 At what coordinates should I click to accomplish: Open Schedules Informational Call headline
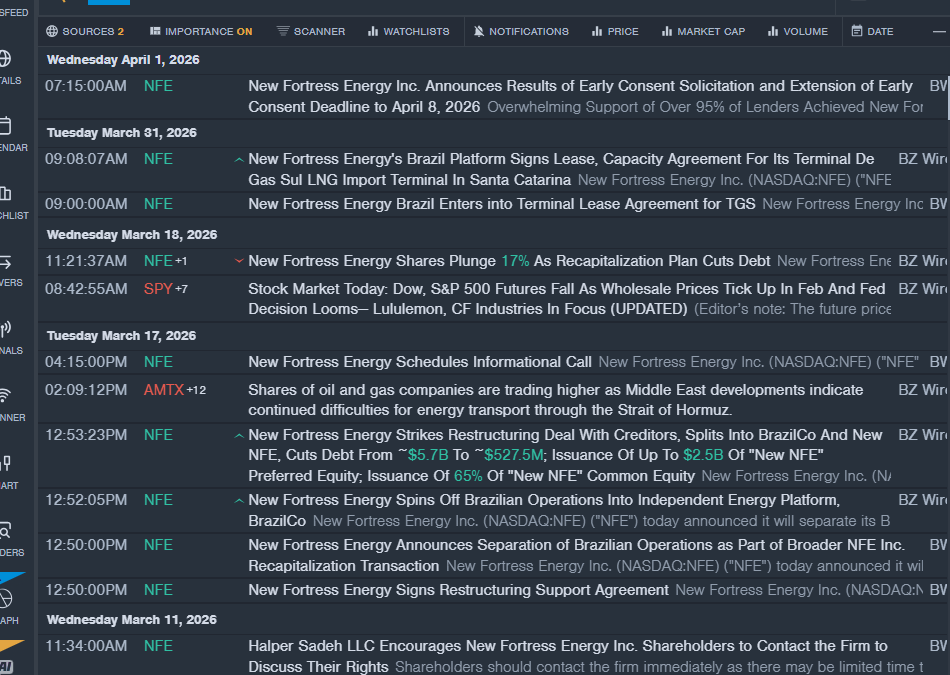pyautogui.click(x=419, y=362)
